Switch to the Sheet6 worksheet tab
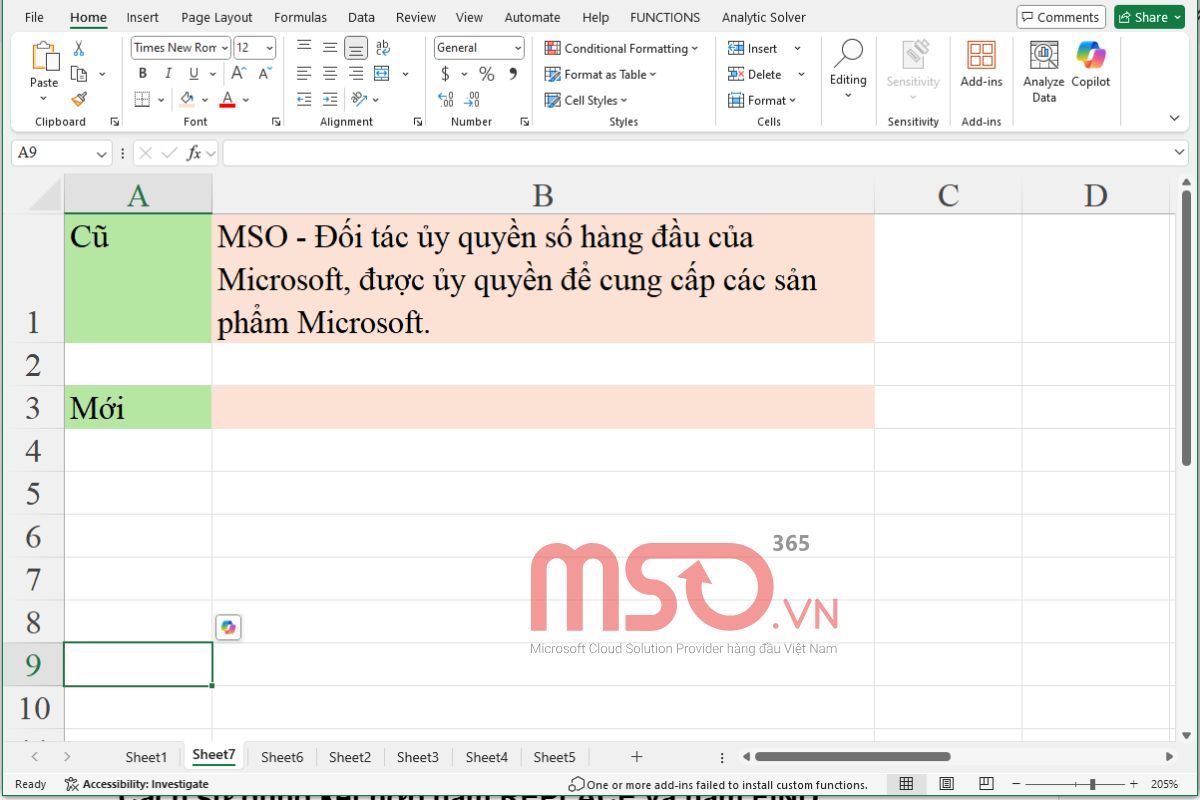This screenshot has width=1200, height=800. click(282, 757)
